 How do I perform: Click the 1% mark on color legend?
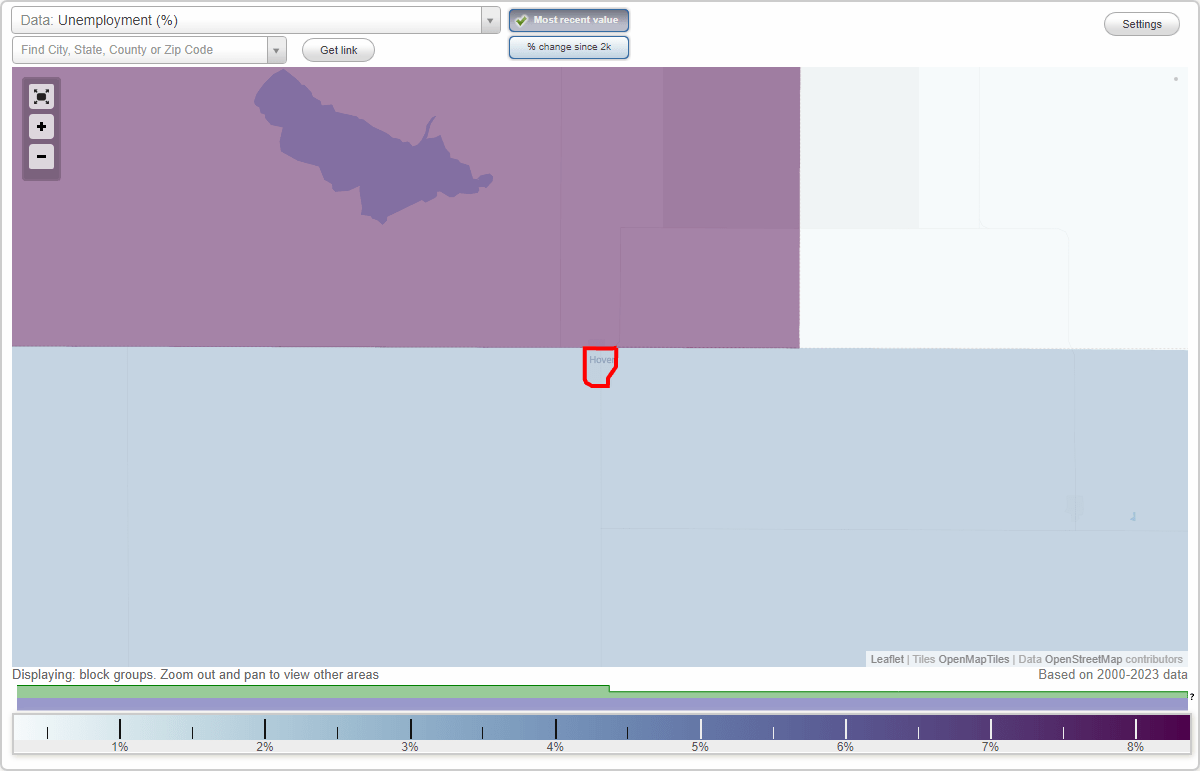[119, 747]
